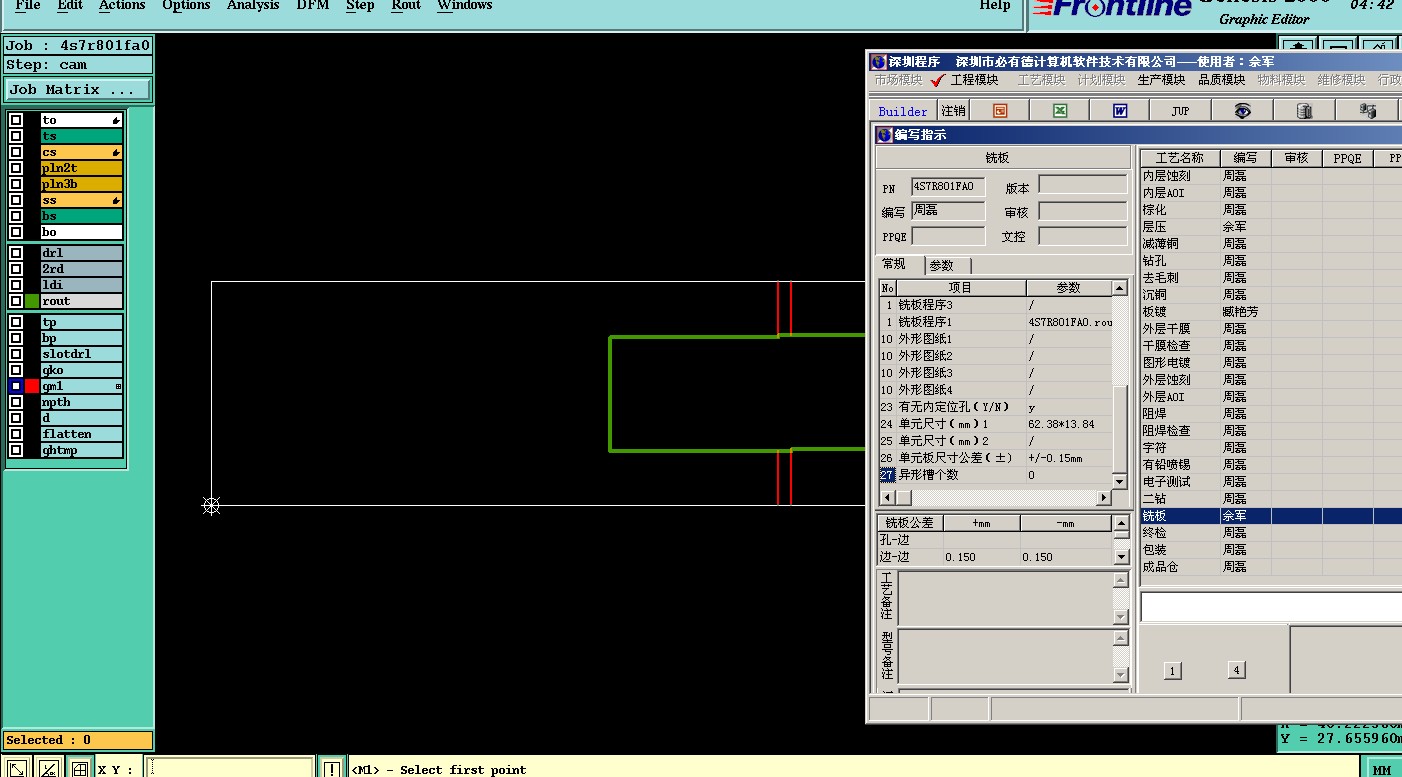The height and width of the screenshot is (777, 1402).
Task: Click the PN field with 4S7R801FA0
Action: pyautogui.click(x=948, y=186)
